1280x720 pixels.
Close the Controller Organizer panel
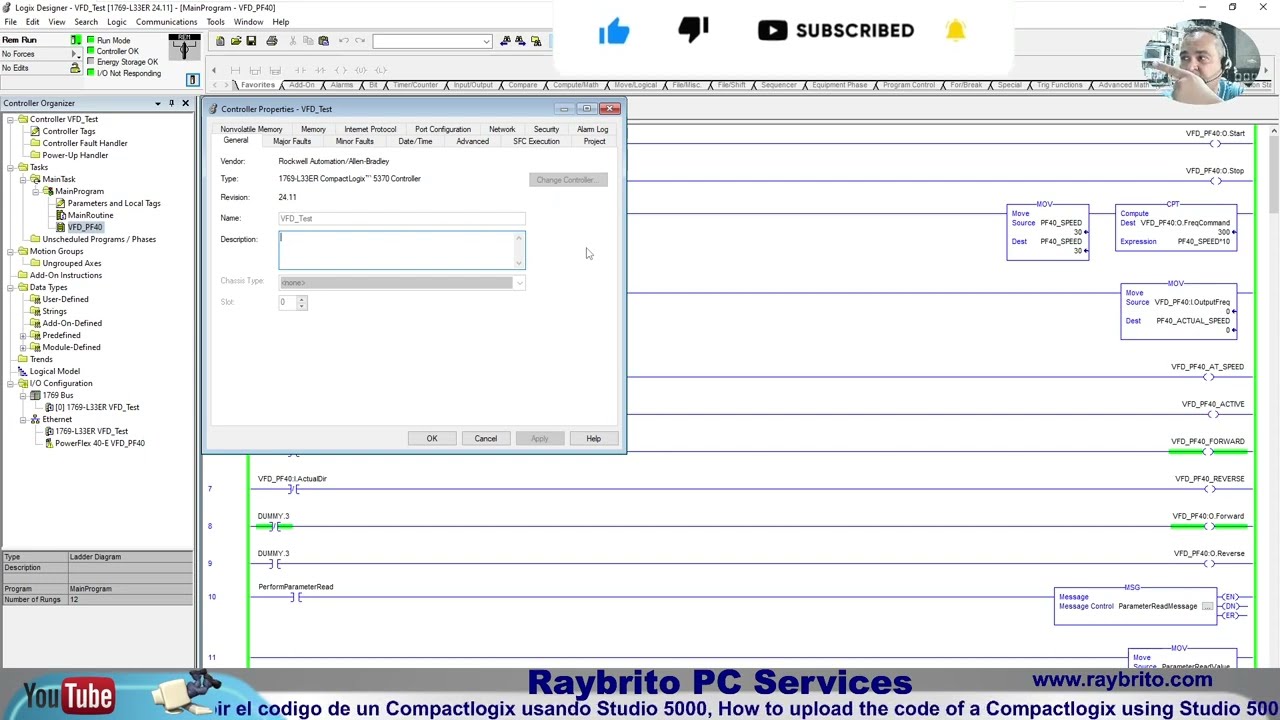coord(185,103)
